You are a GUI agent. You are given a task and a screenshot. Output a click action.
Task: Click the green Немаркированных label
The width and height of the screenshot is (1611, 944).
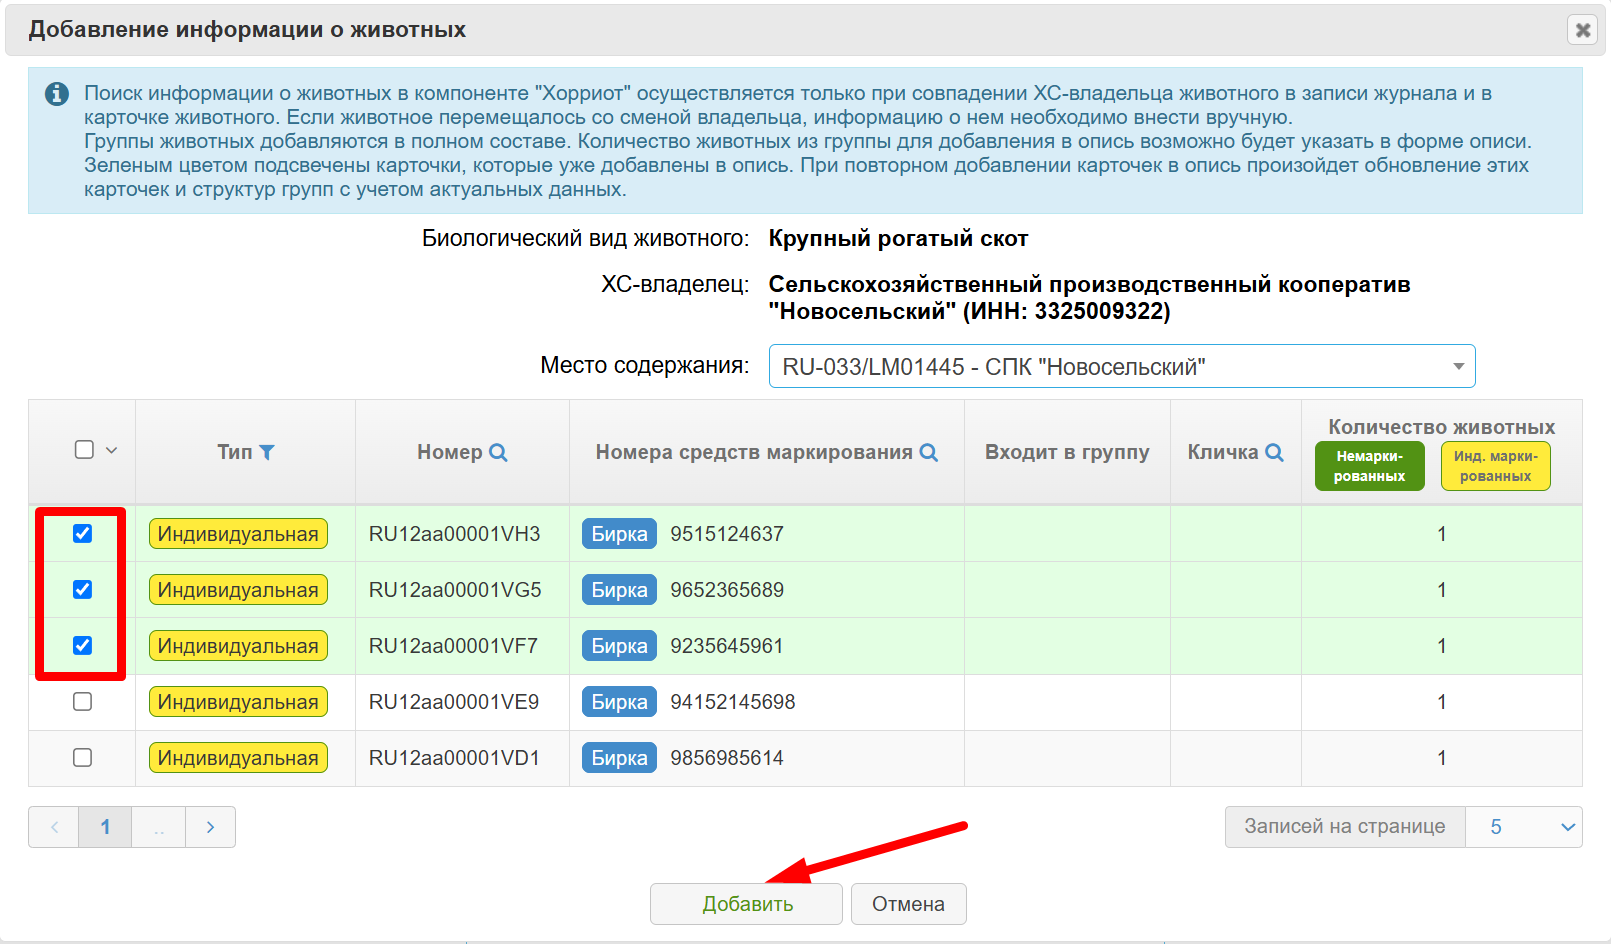coord(1369,466)
